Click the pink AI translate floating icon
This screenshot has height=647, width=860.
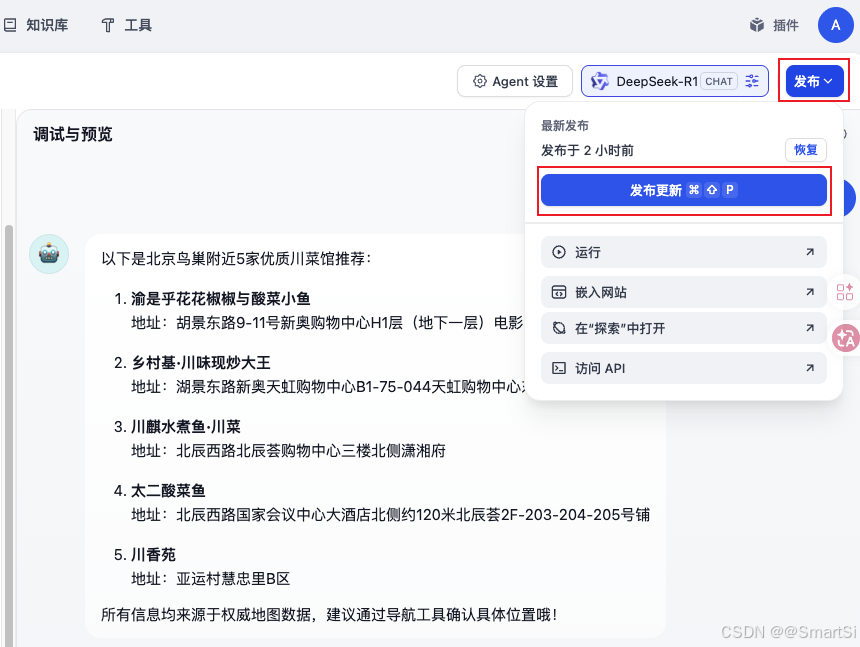point(846,339)
